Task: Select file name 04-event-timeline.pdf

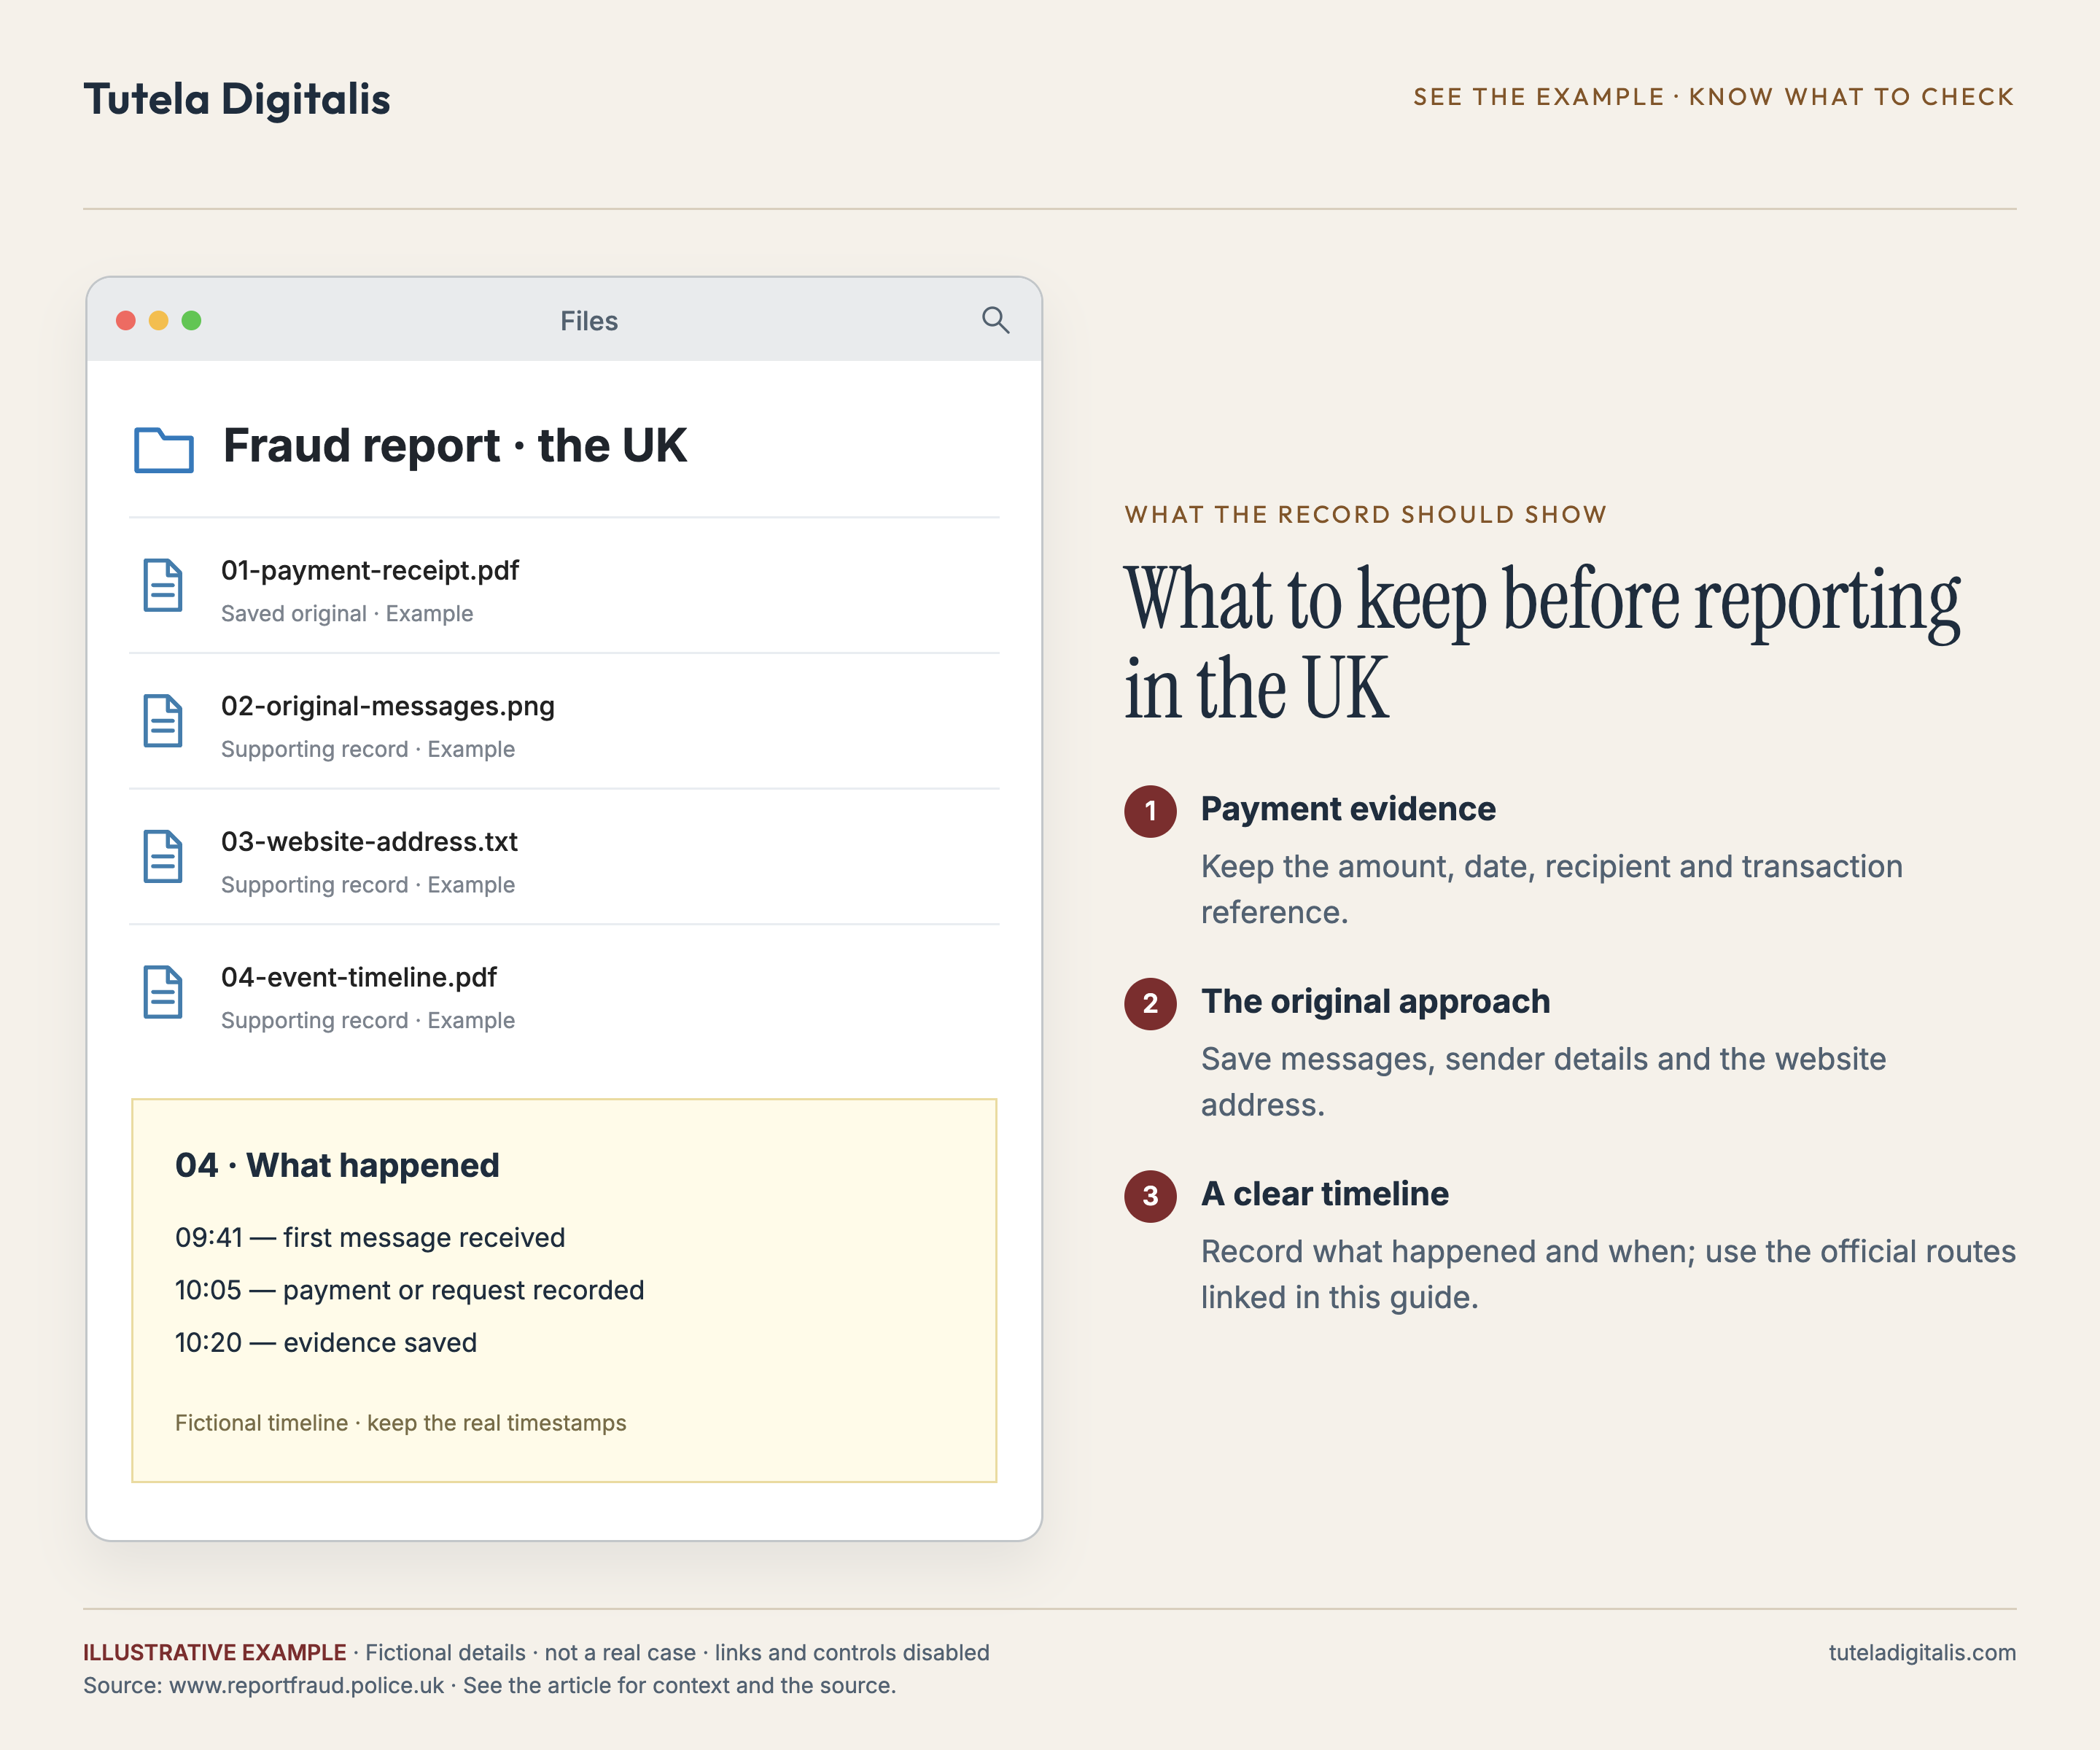Action: [x=359, y=977]
